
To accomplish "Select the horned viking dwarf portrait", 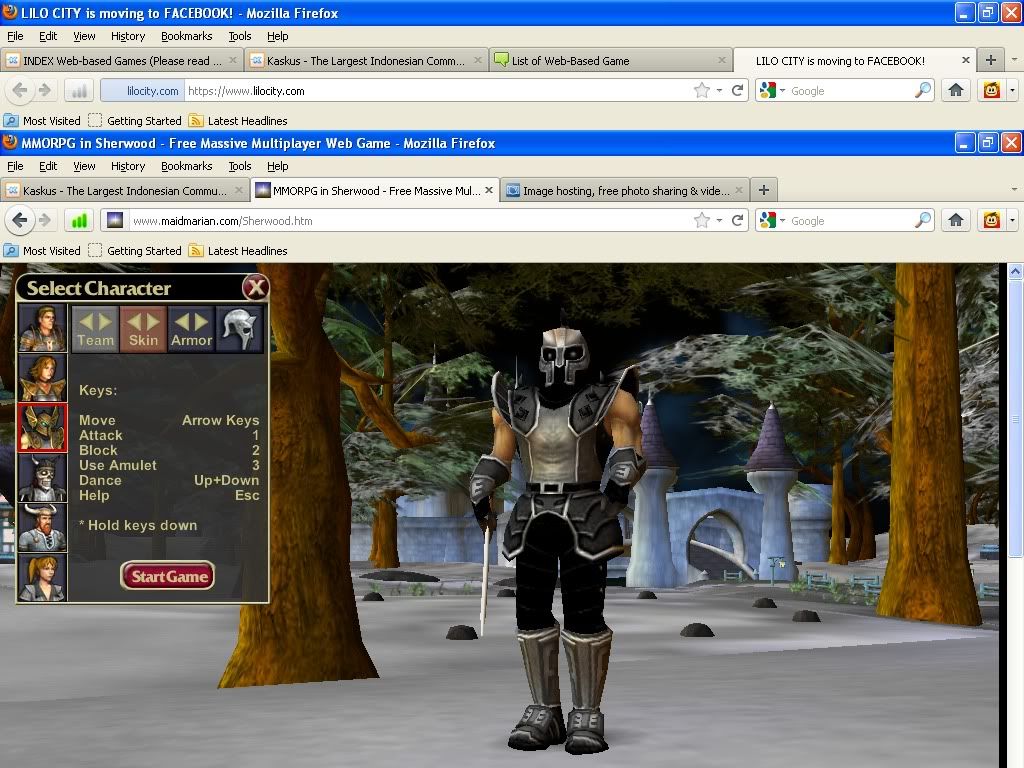I will point(42,527).
